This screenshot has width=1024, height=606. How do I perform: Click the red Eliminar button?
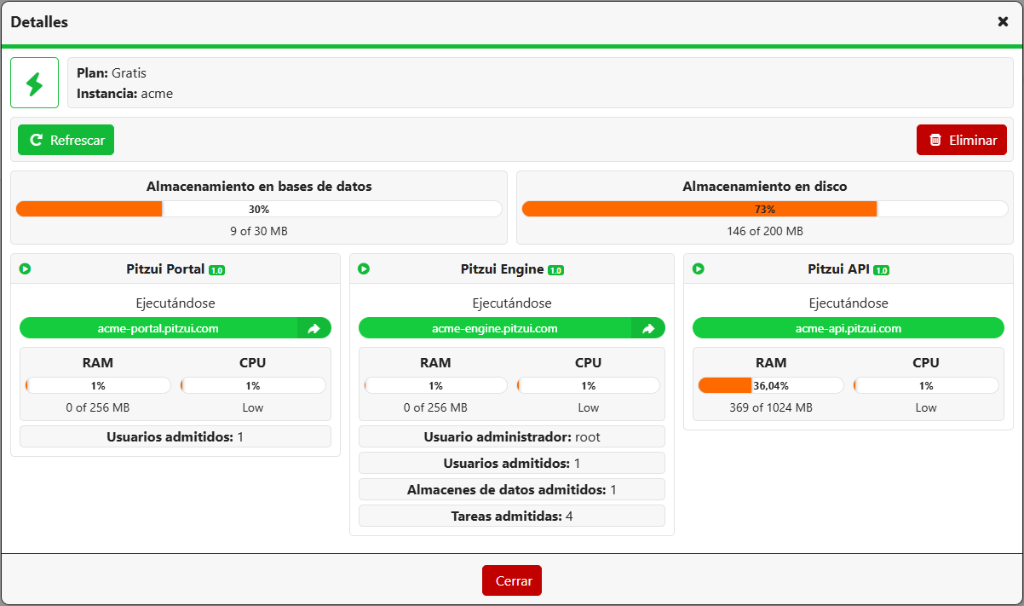pos(961,140)
